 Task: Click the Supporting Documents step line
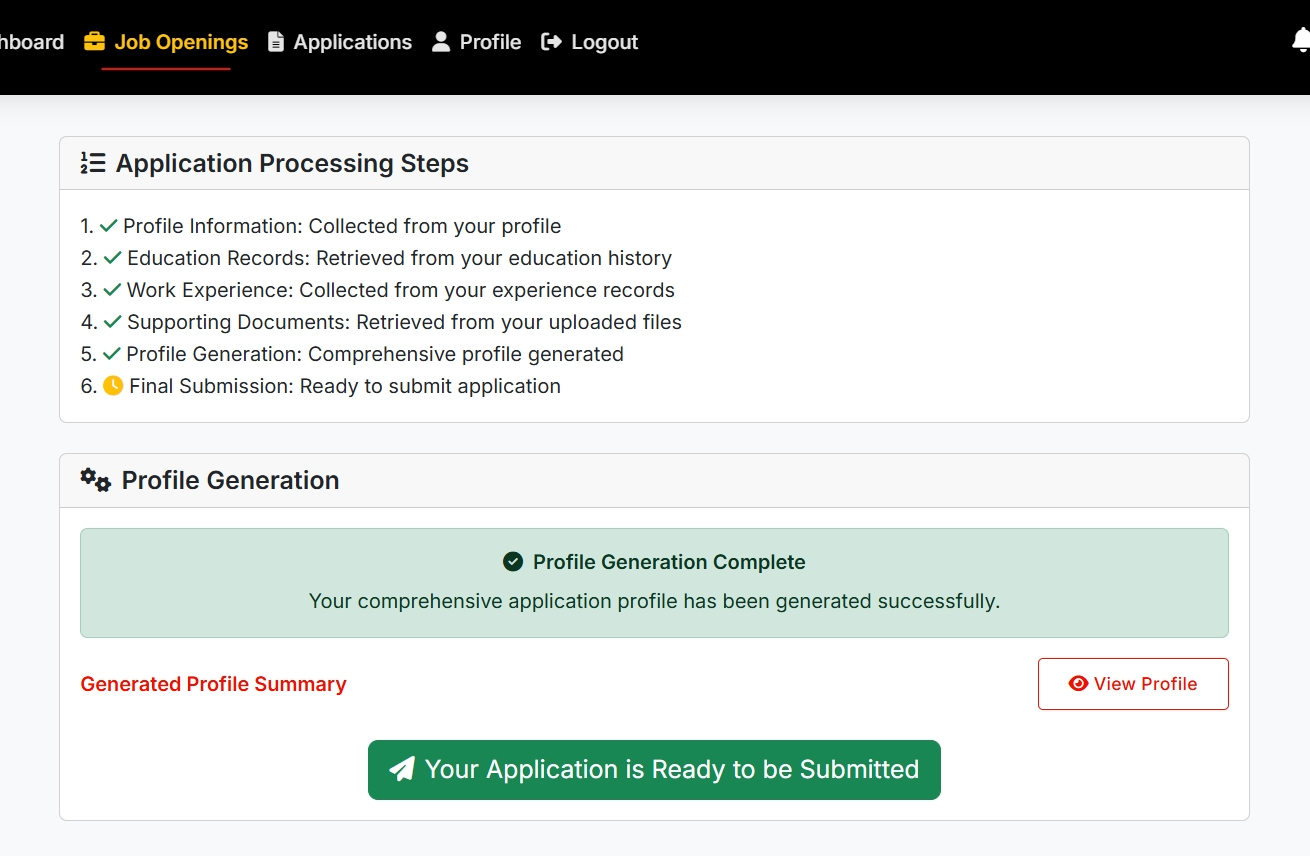[x=403, y=322]
